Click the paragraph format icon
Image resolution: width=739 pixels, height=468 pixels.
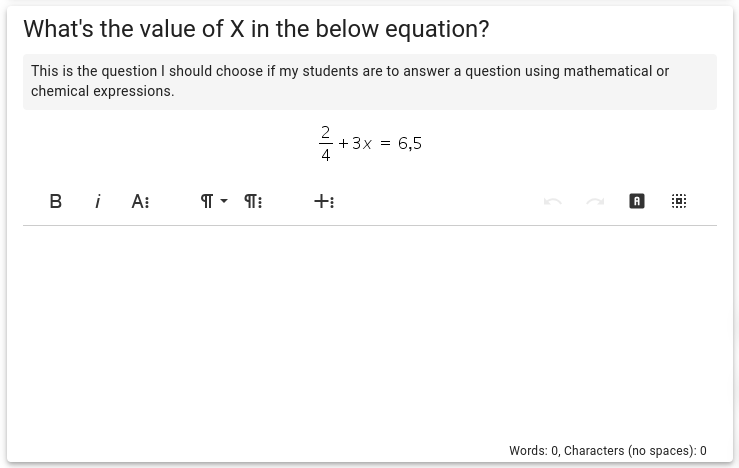point(207,201)
